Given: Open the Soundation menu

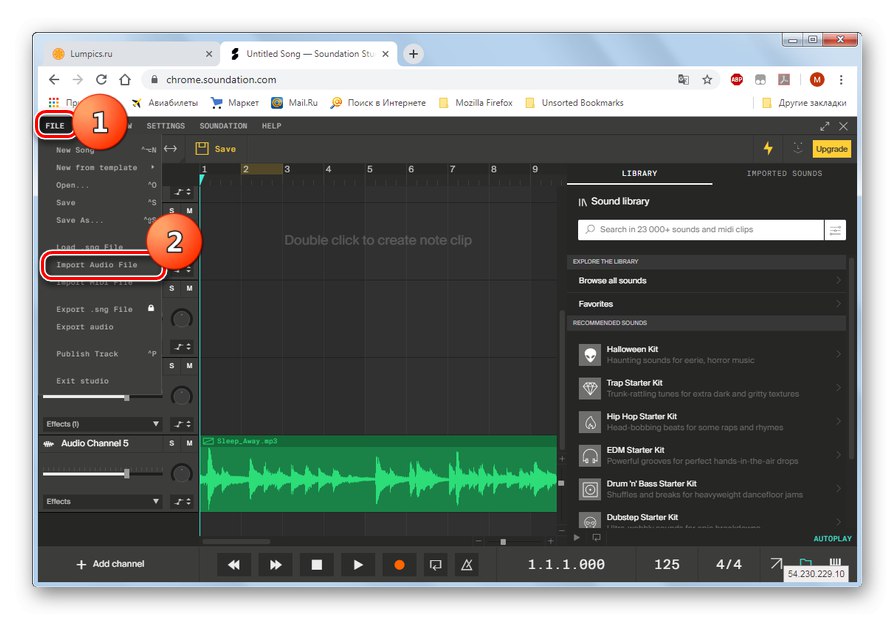Looking at the screenshot, I should click(x=223, y=126).
